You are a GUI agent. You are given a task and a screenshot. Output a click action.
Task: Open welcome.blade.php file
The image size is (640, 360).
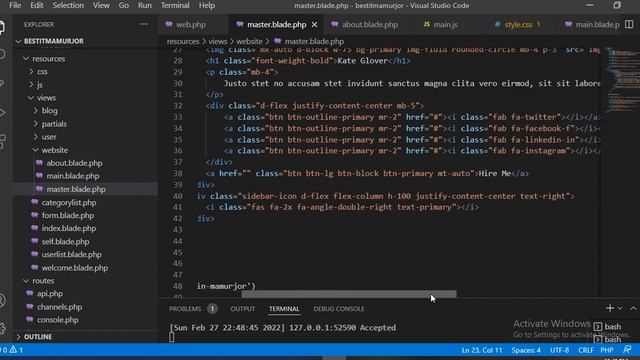(x=75, y=267)
